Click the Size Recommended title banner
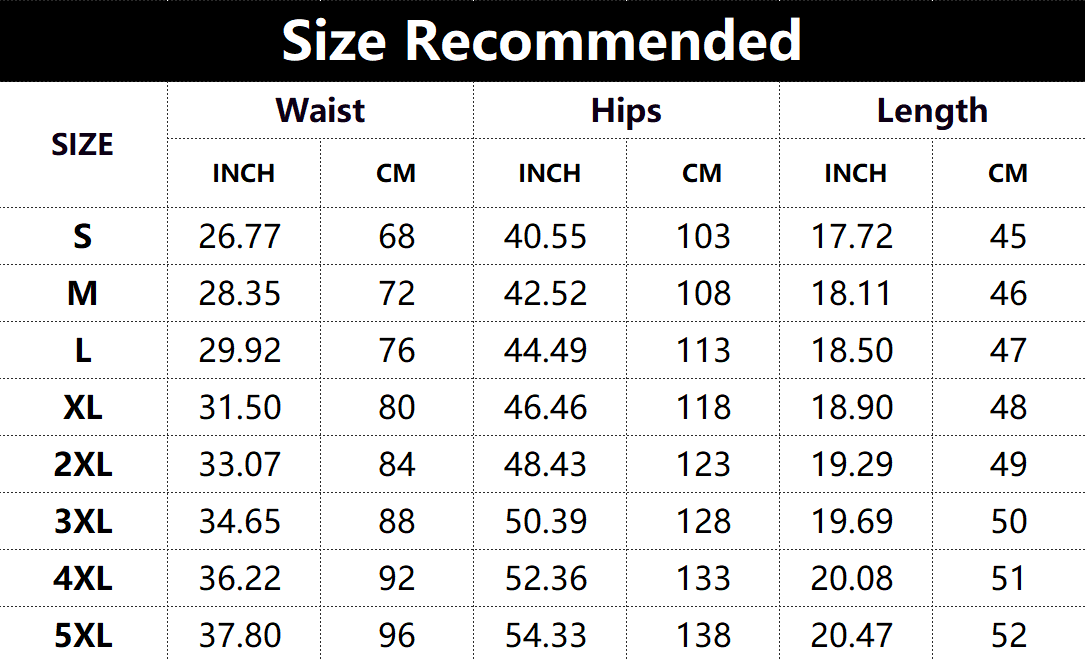 point(542,41)
